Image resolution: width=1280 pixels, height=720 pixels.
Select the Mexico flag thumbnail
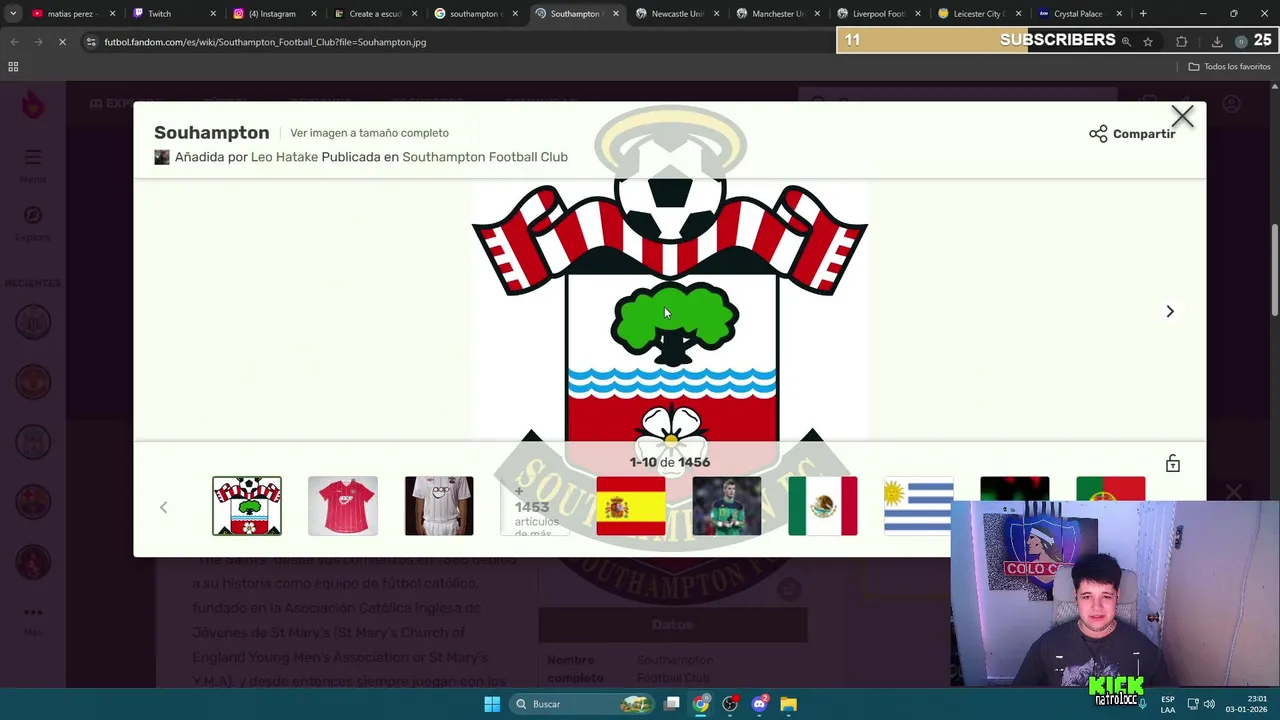(x=823, y=506)
